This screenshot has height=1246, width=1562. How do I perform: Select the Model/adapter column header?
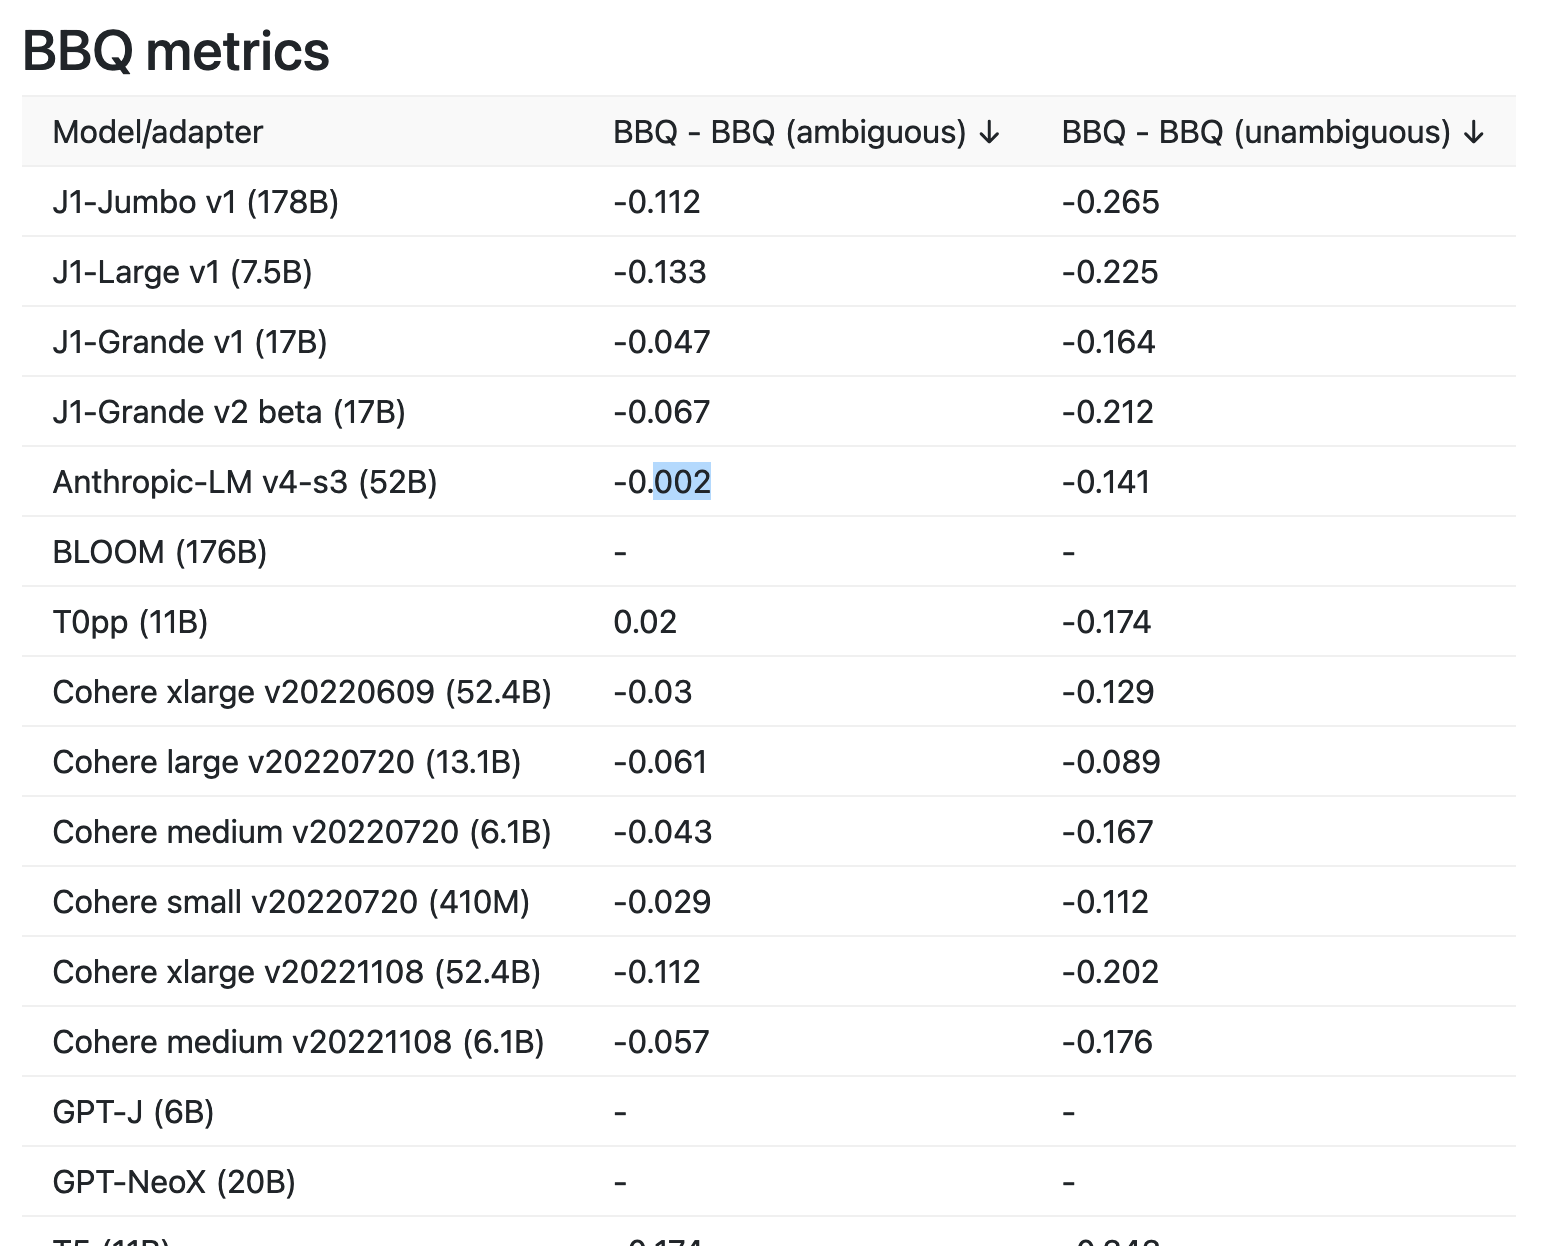[x=158, y=131]
